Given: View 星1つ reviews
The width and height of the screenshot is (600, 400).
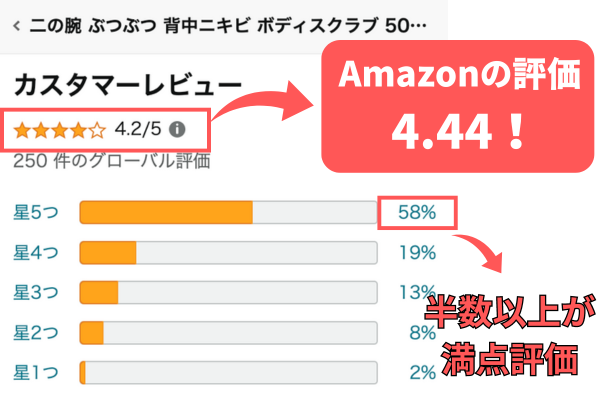Looking at the screenshot, I should 37,372.
